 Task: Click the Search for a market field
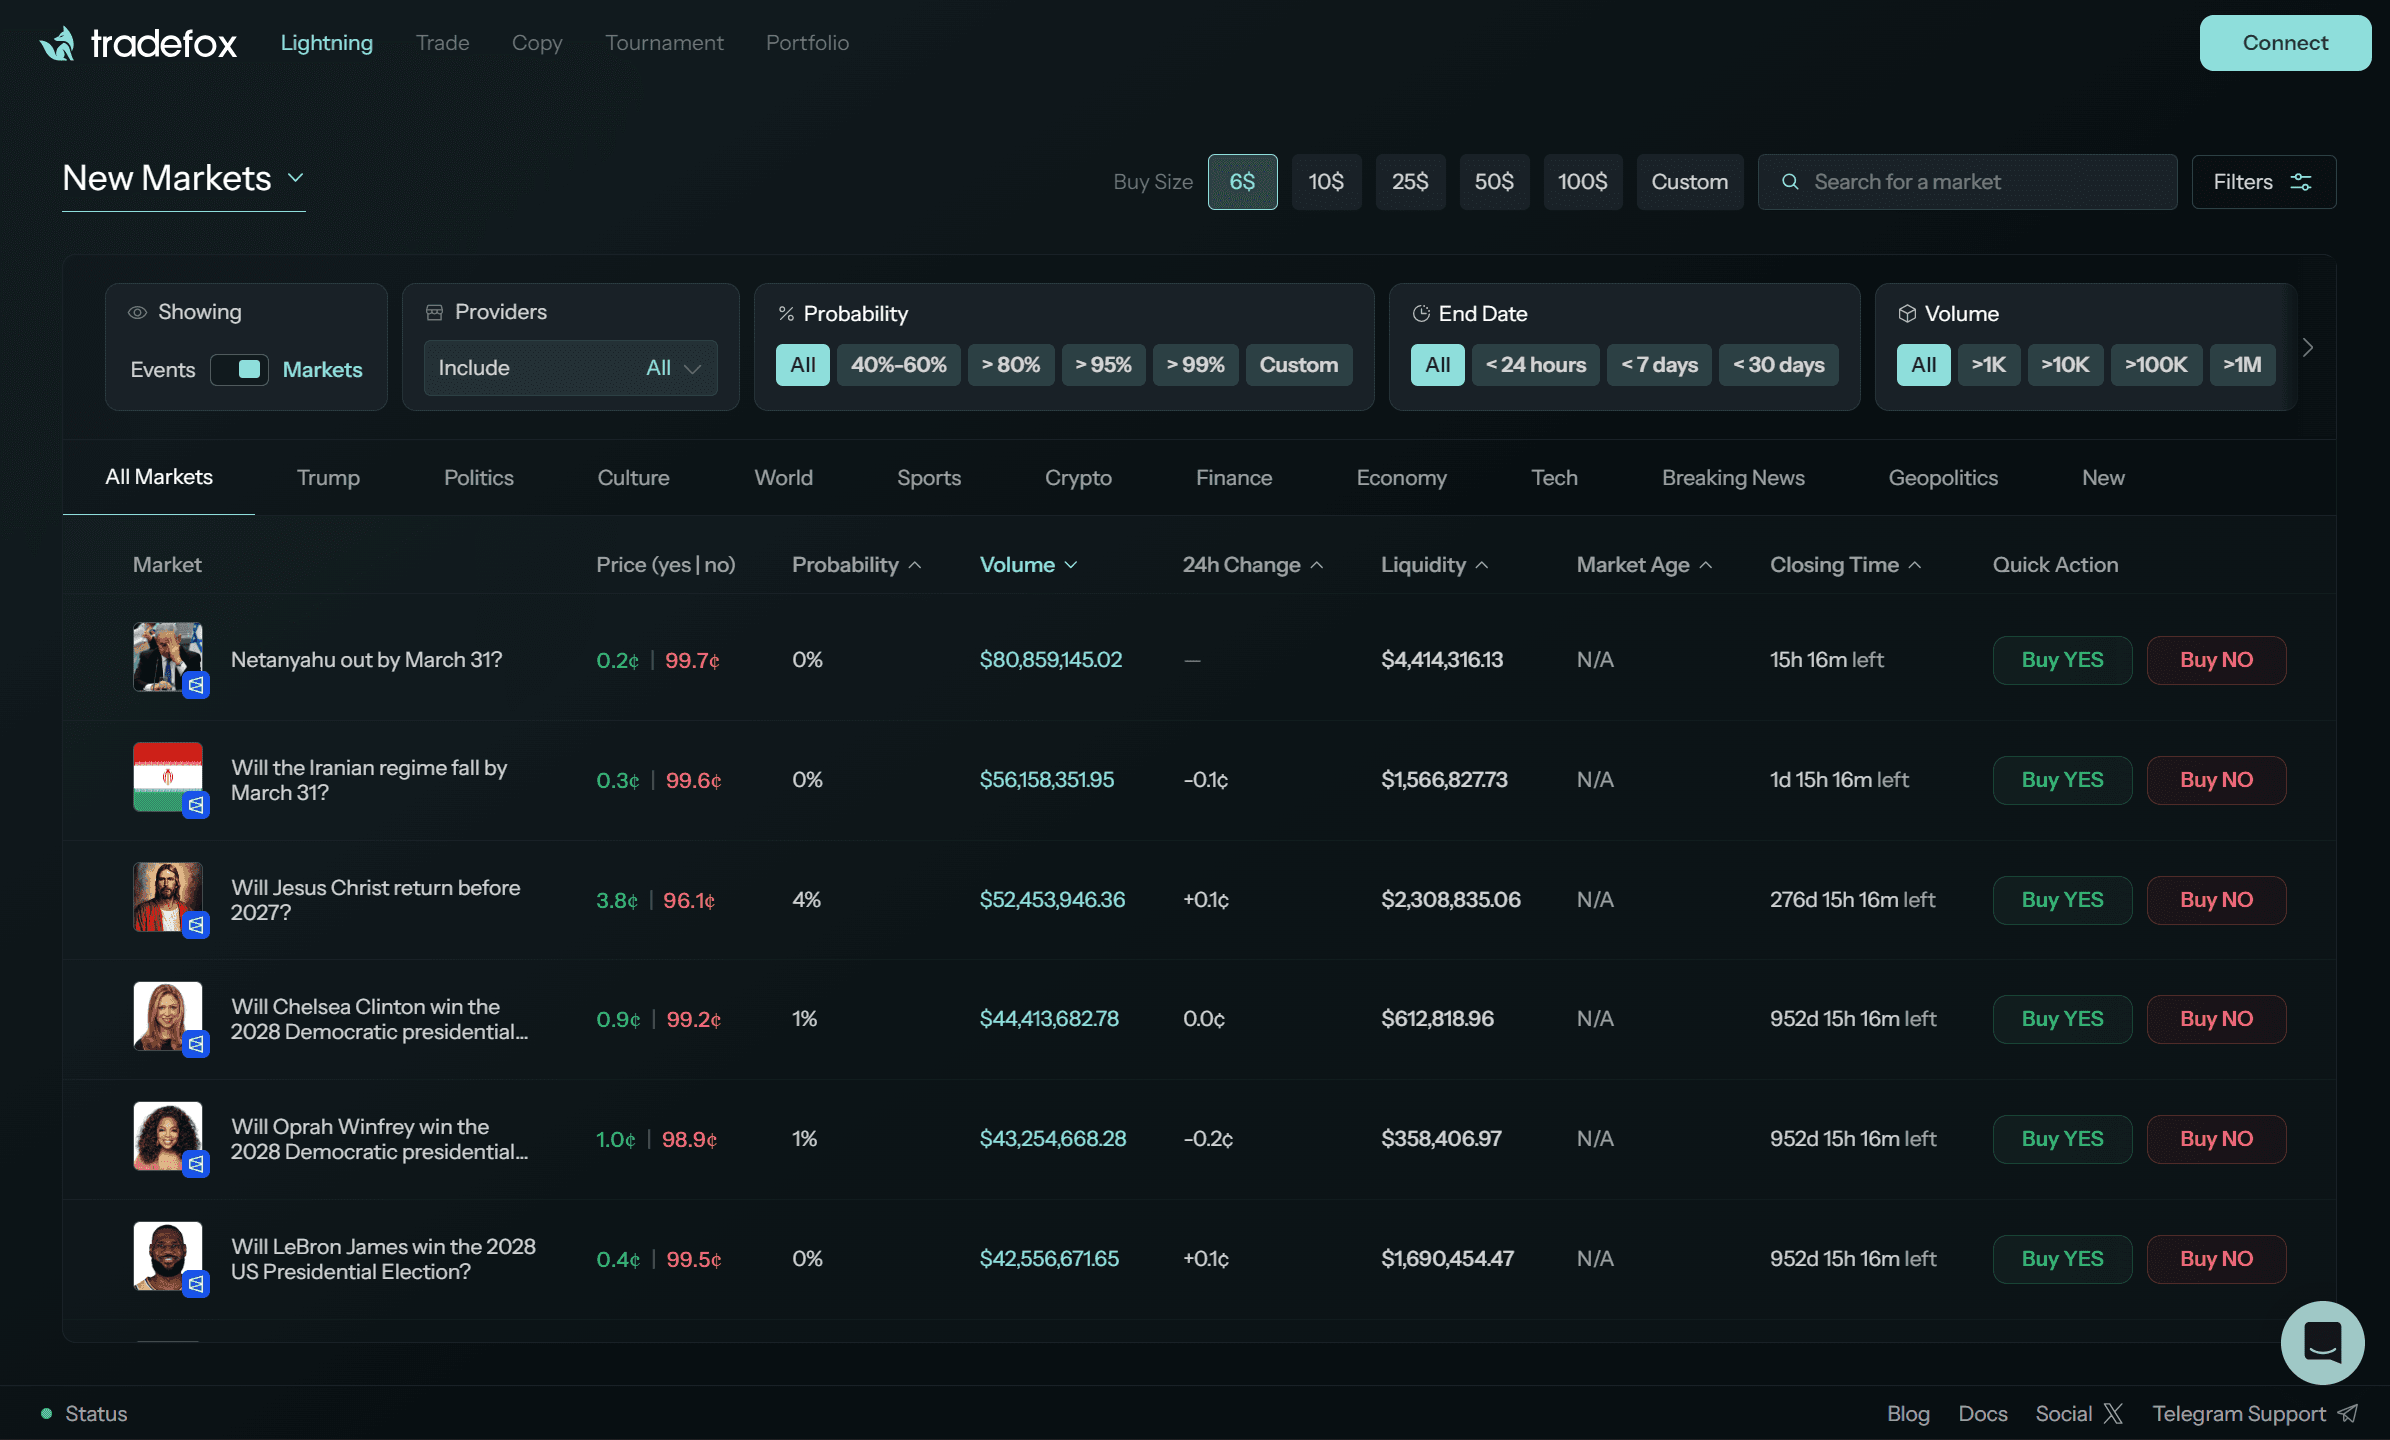coord(1967,182)
